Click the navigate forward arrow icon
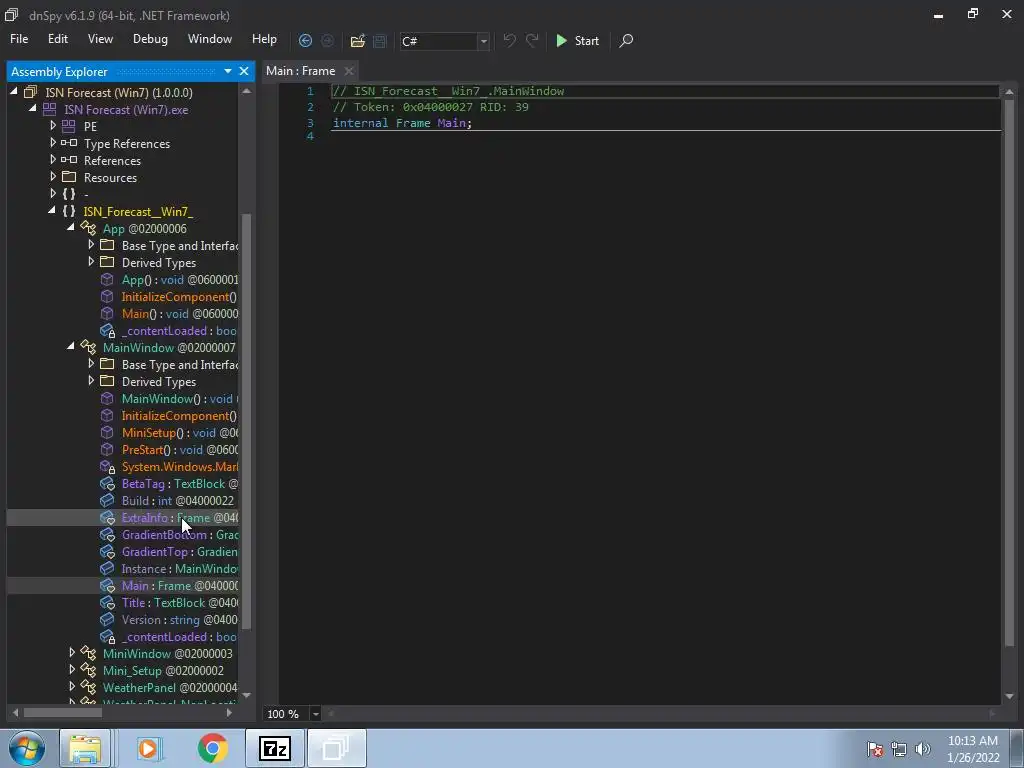Viewport: 1024px width, 768px height. (x=327, y=40)
